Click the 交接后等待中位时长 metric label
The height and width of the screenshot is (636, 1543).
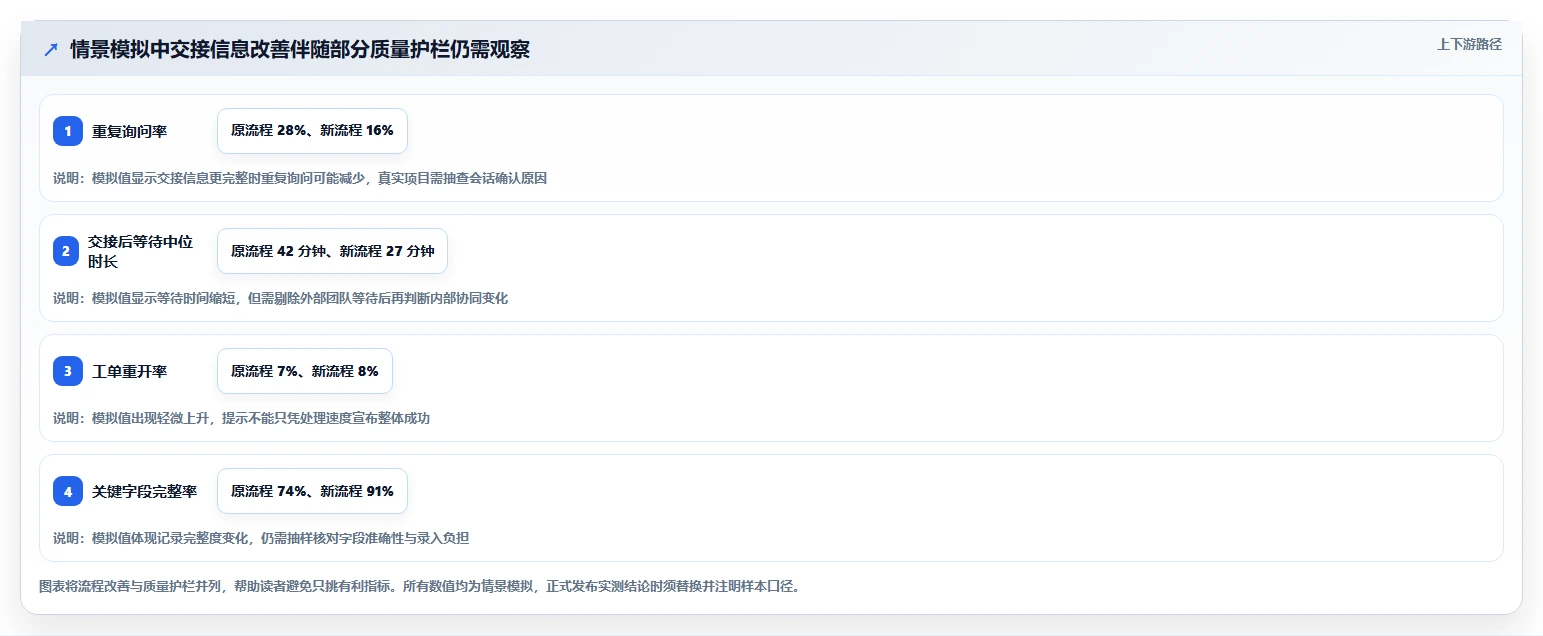[140, 251]
